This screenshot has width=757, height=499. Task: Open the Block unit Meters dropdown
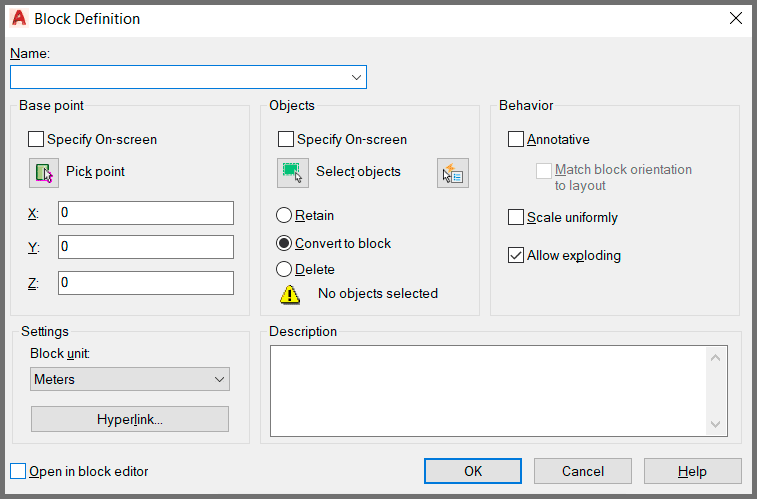coord(130,379)
